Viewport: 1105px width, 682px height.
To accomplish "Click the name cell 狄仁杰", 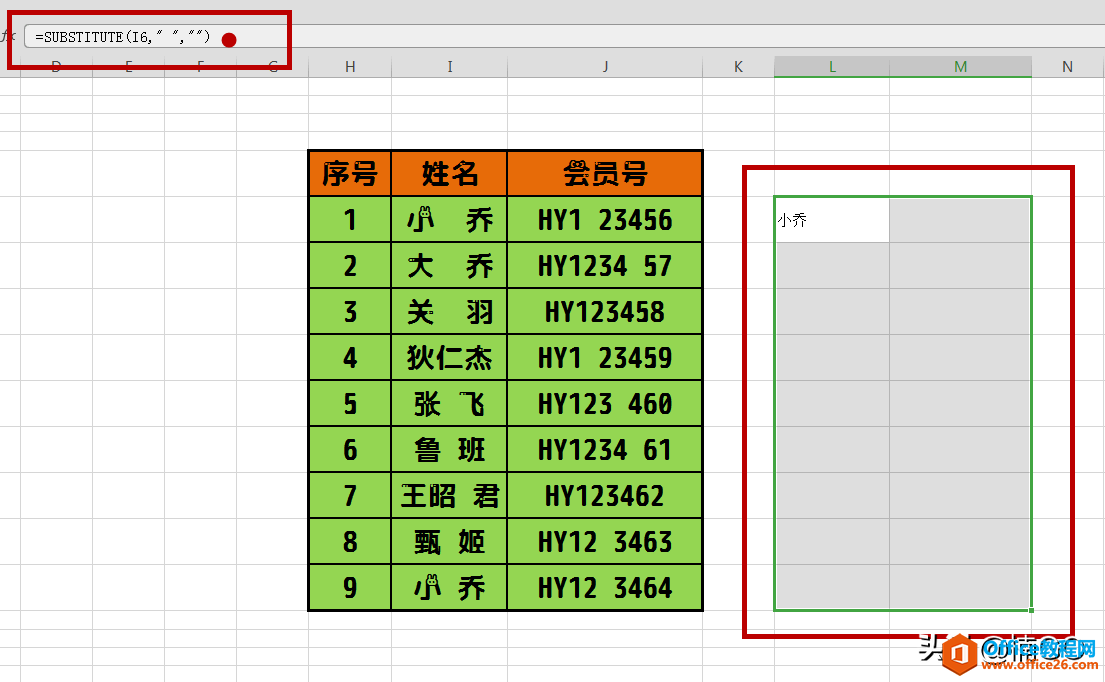I will (x=450, y=358).
